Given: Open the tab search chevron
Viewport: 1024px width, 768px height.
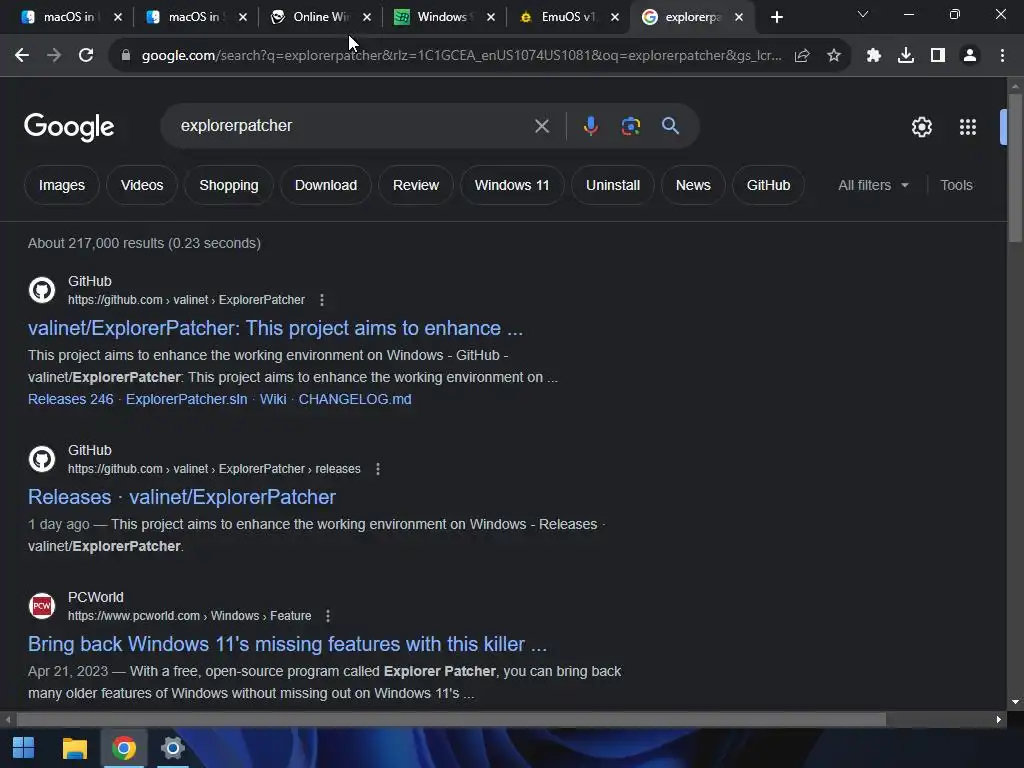Looking at the screenshot, I should click(x=863, y=14).
